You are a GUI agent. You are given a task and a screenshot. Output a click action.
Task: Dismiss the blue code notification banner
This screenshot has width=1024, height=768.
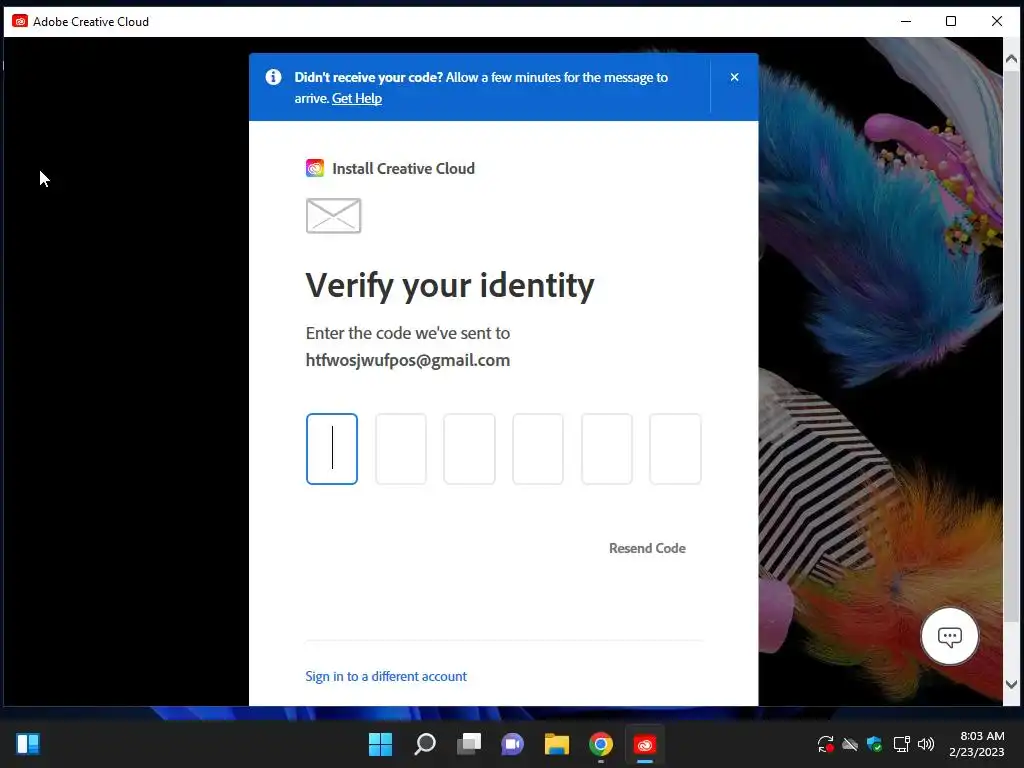734,77
